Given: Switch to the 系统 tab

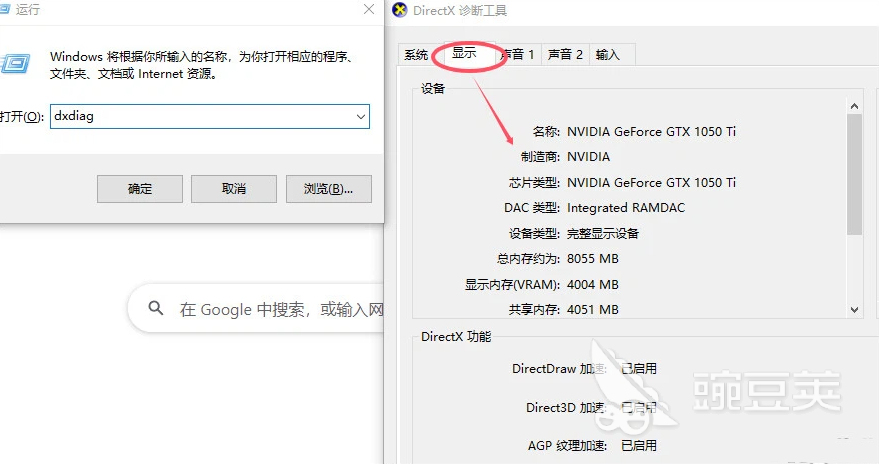Looking at the screenshot, I should (416, 55).
